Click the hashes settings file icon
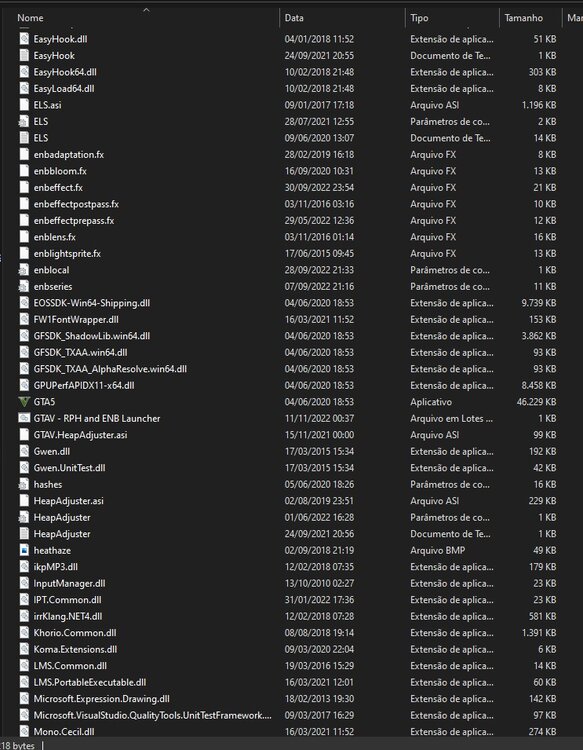Screen dimensions: 583x750 tap(24, 484)
